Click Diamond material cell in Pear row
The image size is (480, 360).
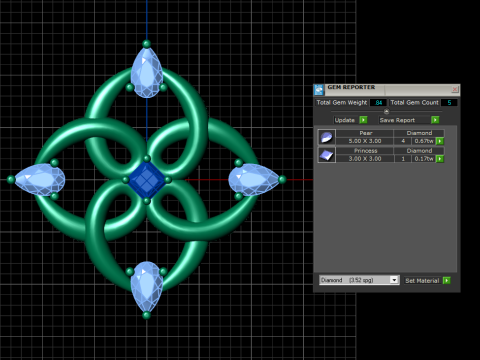tap(419, 133)
